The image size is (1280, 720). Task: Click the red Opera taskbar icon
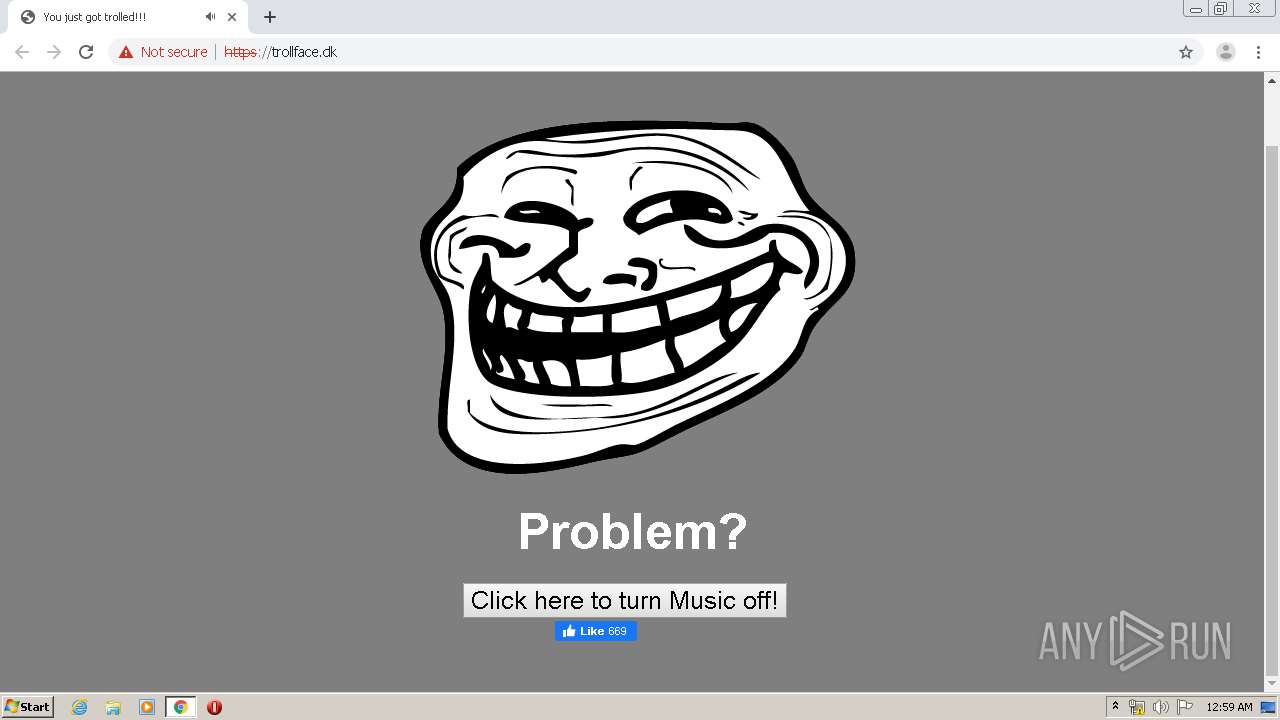click(x=214, y=707)
